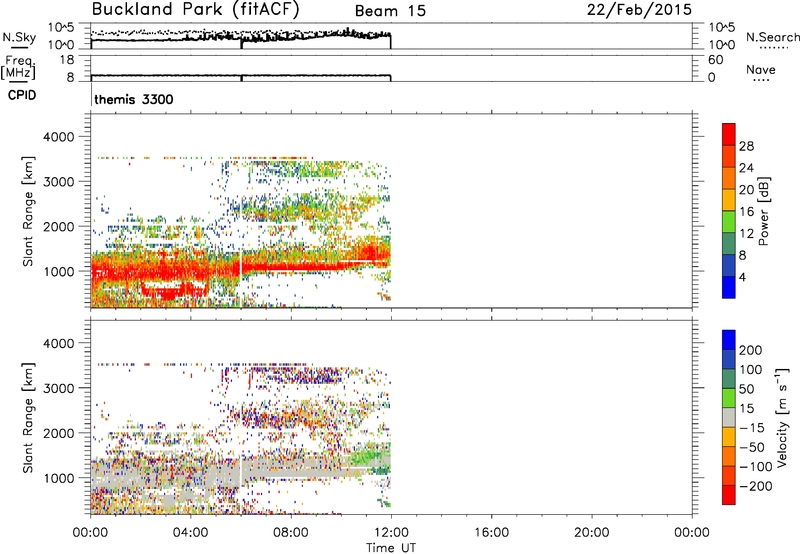
Task: Click the "12:00" time tick label
Action: (x=391, y=533)
